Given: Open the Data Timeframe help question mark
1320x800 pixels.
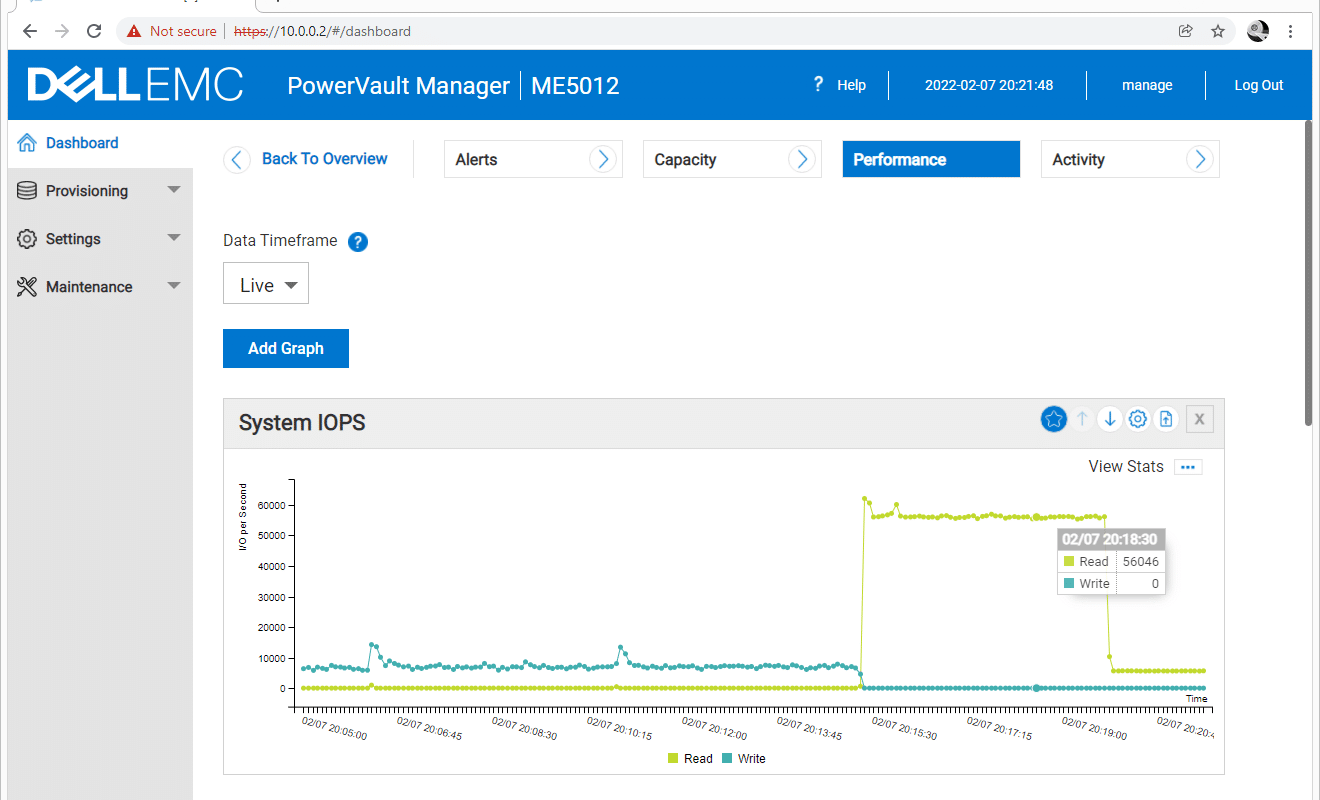Looking at the screenshot, I should click(x=358, y=241).
